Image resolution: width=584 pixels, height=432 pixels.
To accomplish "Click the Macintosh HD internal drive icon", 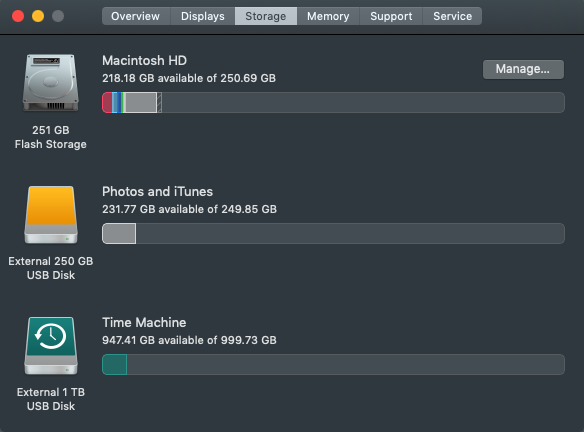I will (51, 83).
